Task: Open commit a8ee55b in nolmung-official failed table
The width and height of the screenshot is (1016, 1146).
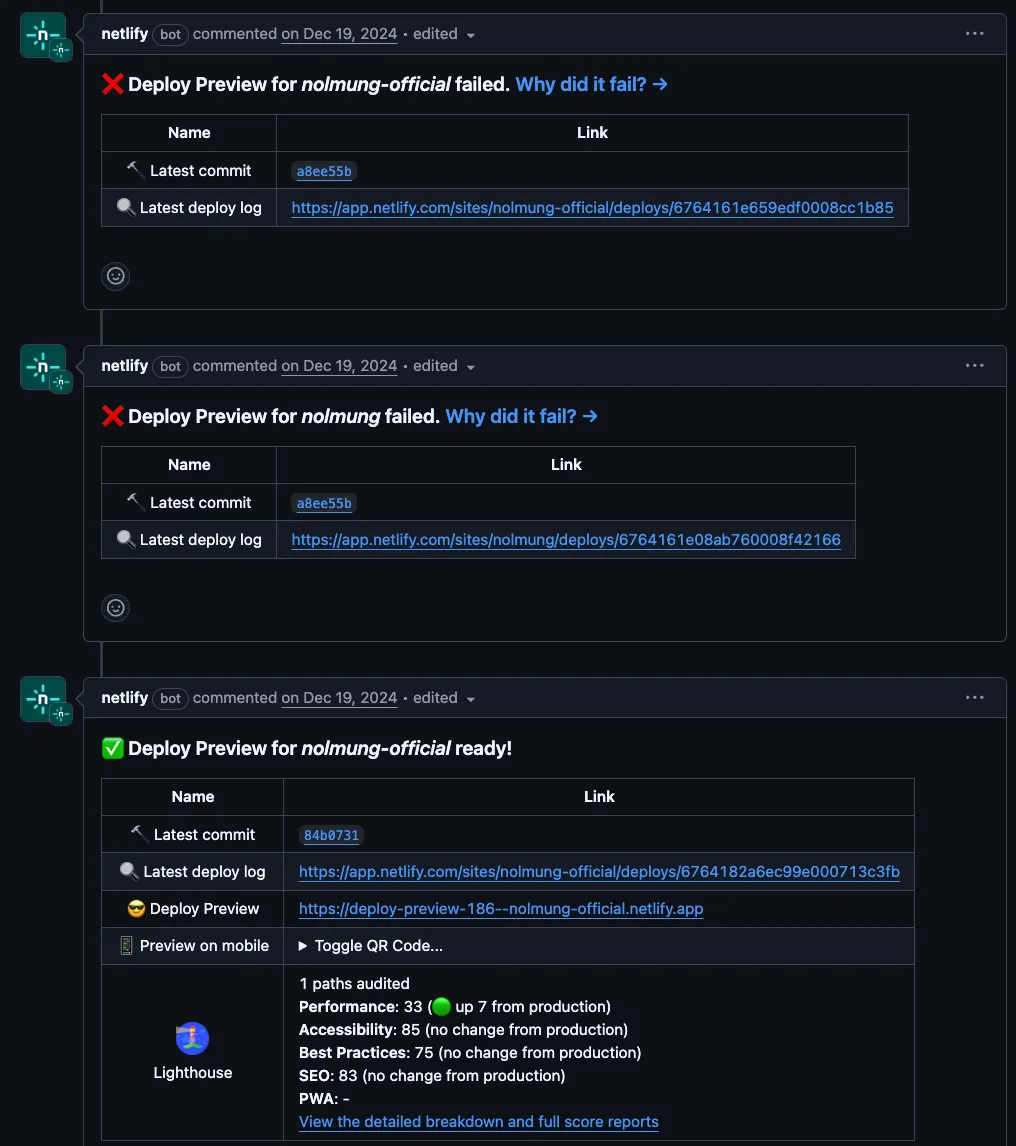Action: point(324,171)
